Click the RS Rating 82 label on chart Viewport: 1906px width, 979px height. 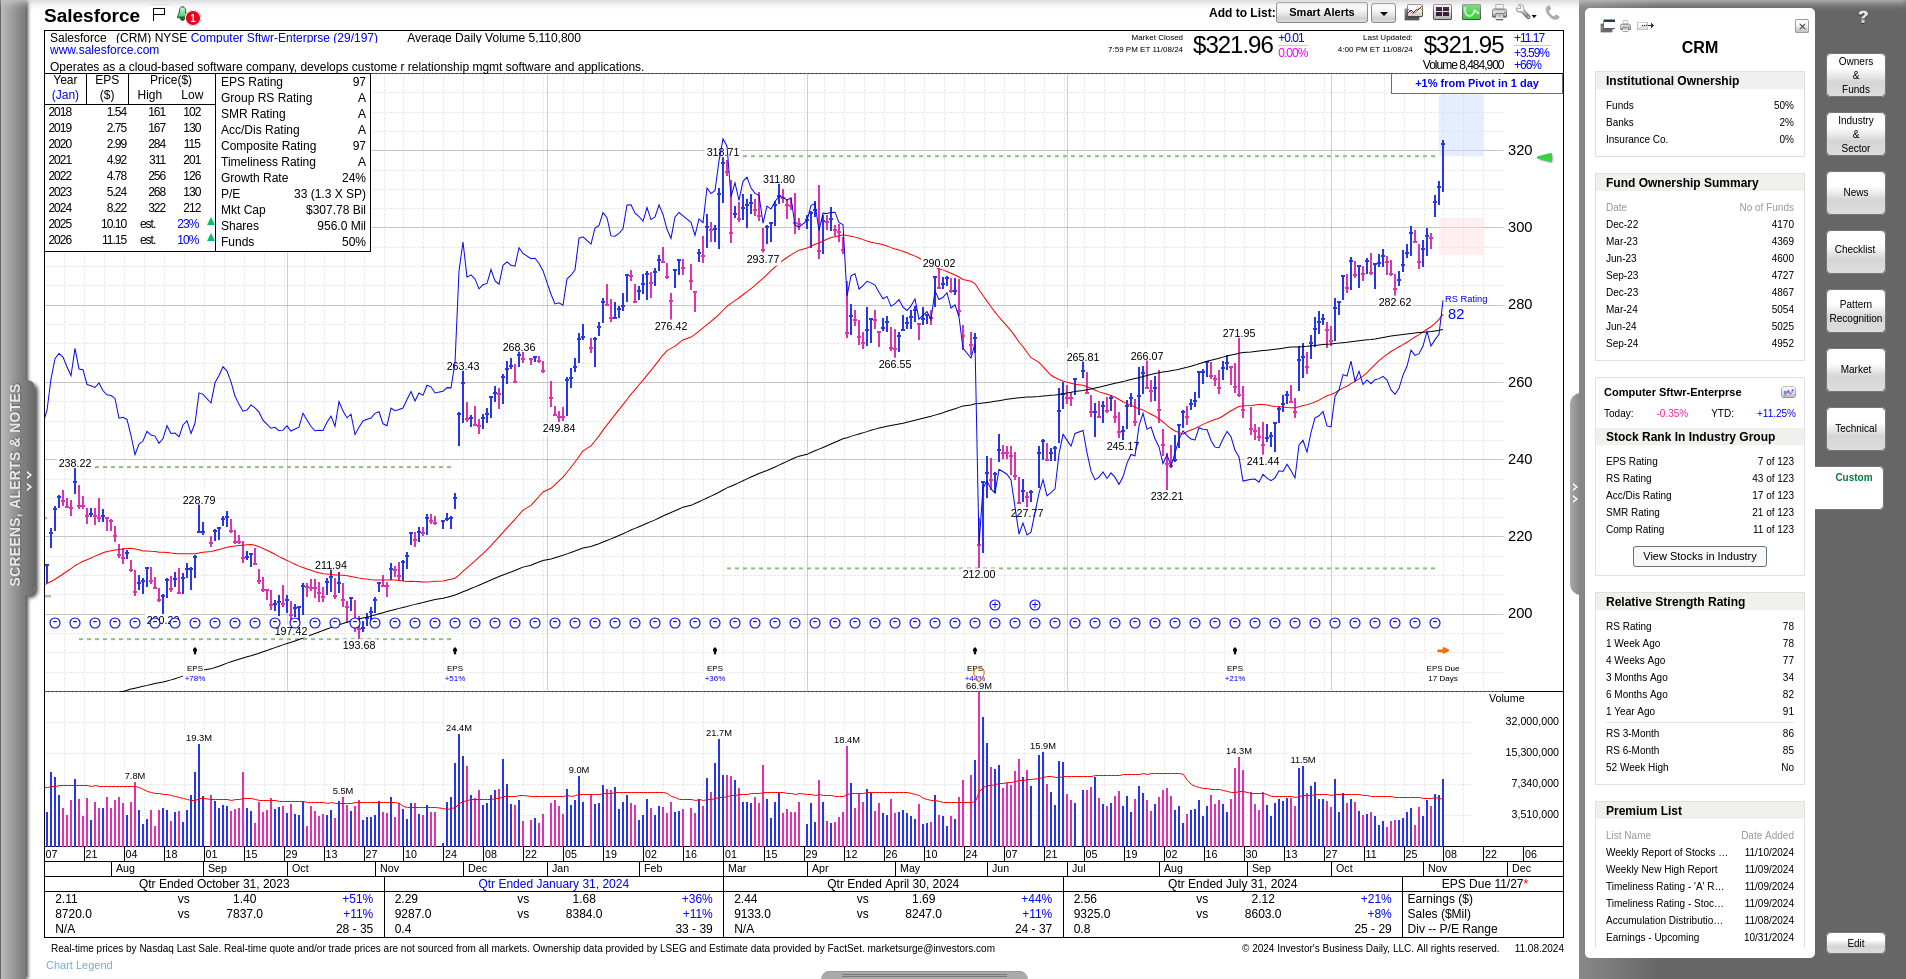(x=1465, y=307)
